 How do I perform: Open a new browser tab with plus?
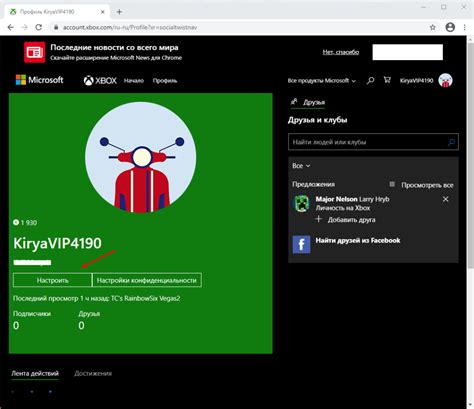pos(119,12)
